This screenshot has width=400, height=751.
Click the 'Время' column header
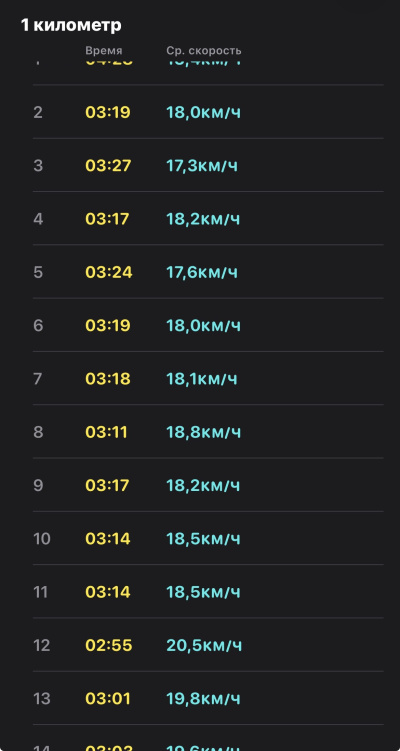click(x=104, y=51)
